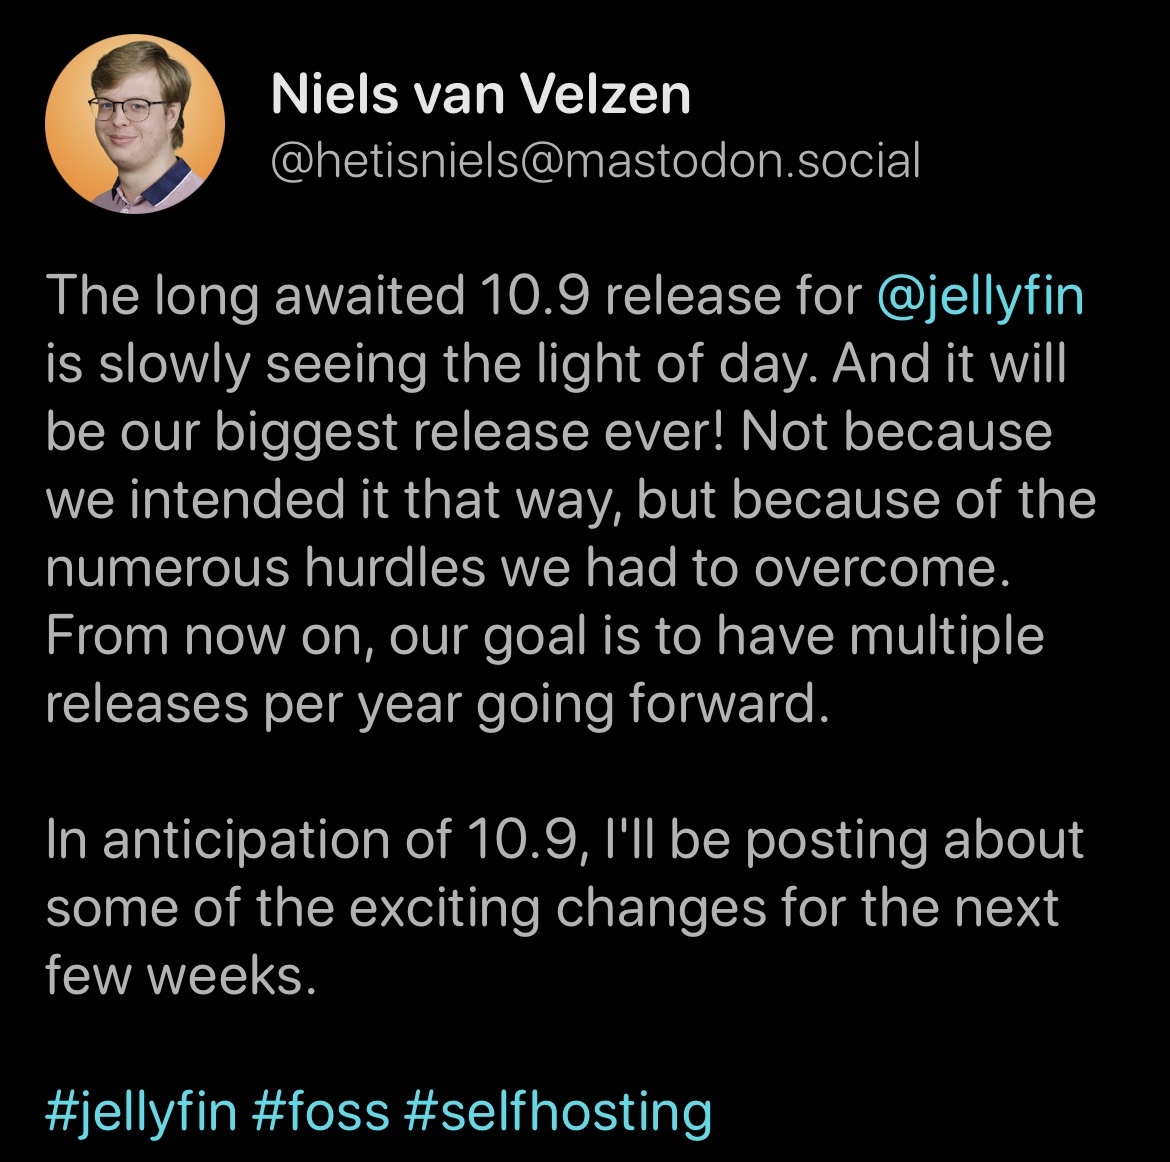Click the word "forward." ending the paragraph

729,704
